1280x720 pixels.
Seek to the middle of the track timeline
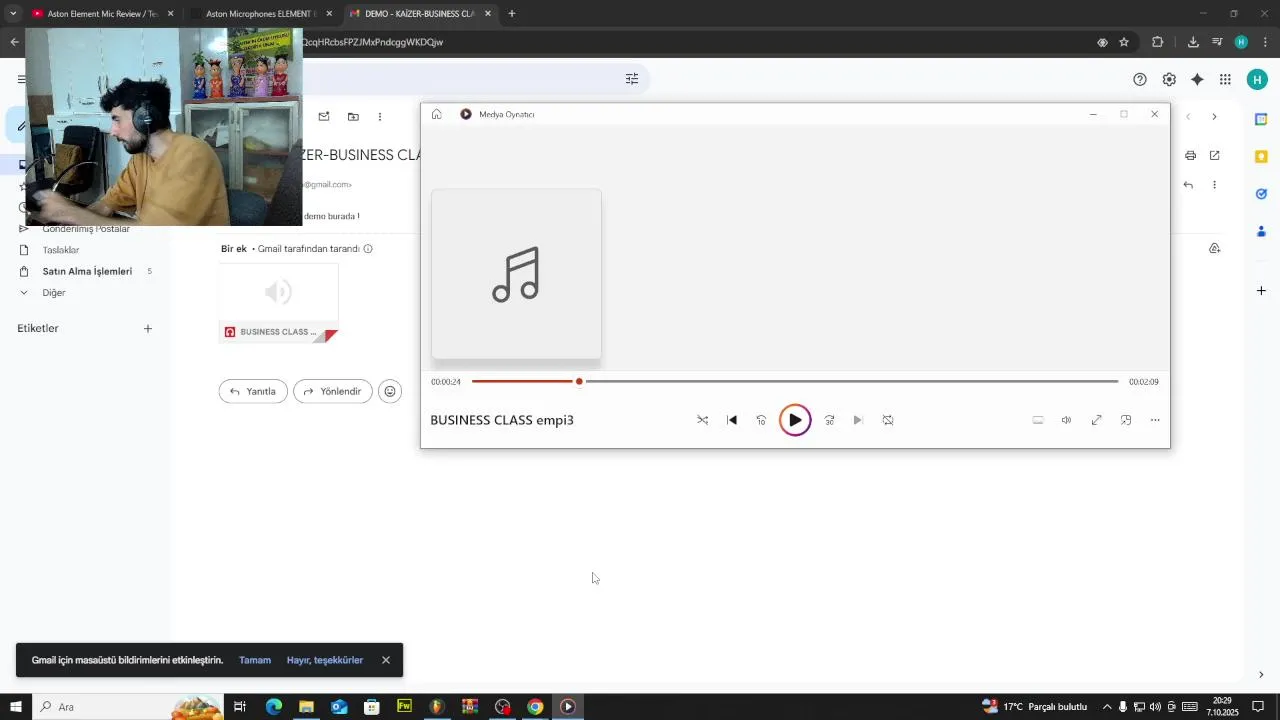point(795,381)
